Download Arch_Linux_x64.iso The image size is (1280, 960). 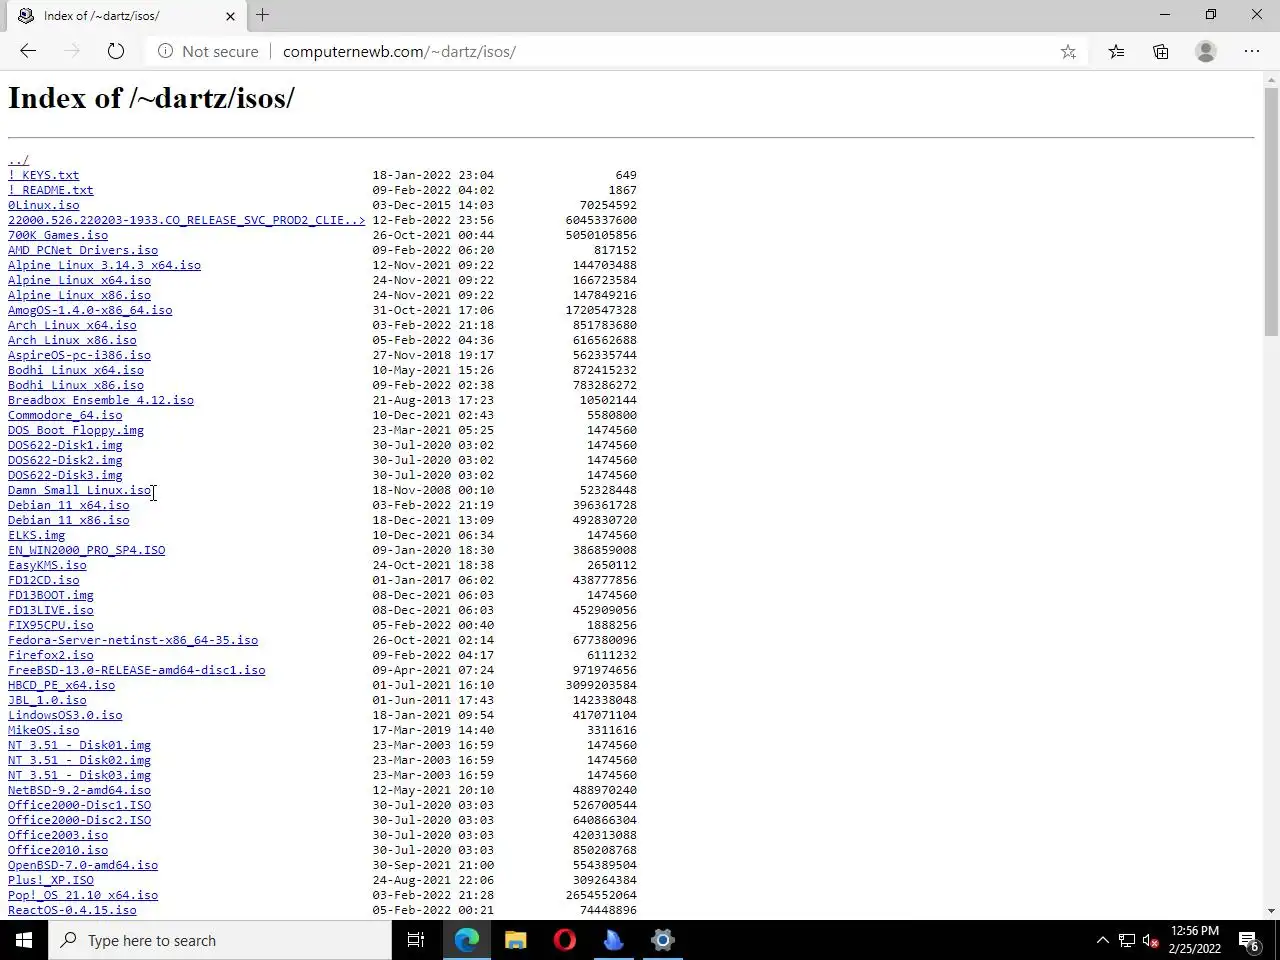[x=72, y=325]
